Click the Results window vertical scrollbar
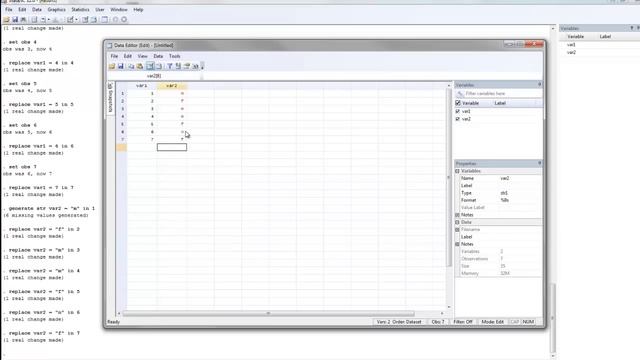This screenshot has height=360, width=640. coord(553,318)
